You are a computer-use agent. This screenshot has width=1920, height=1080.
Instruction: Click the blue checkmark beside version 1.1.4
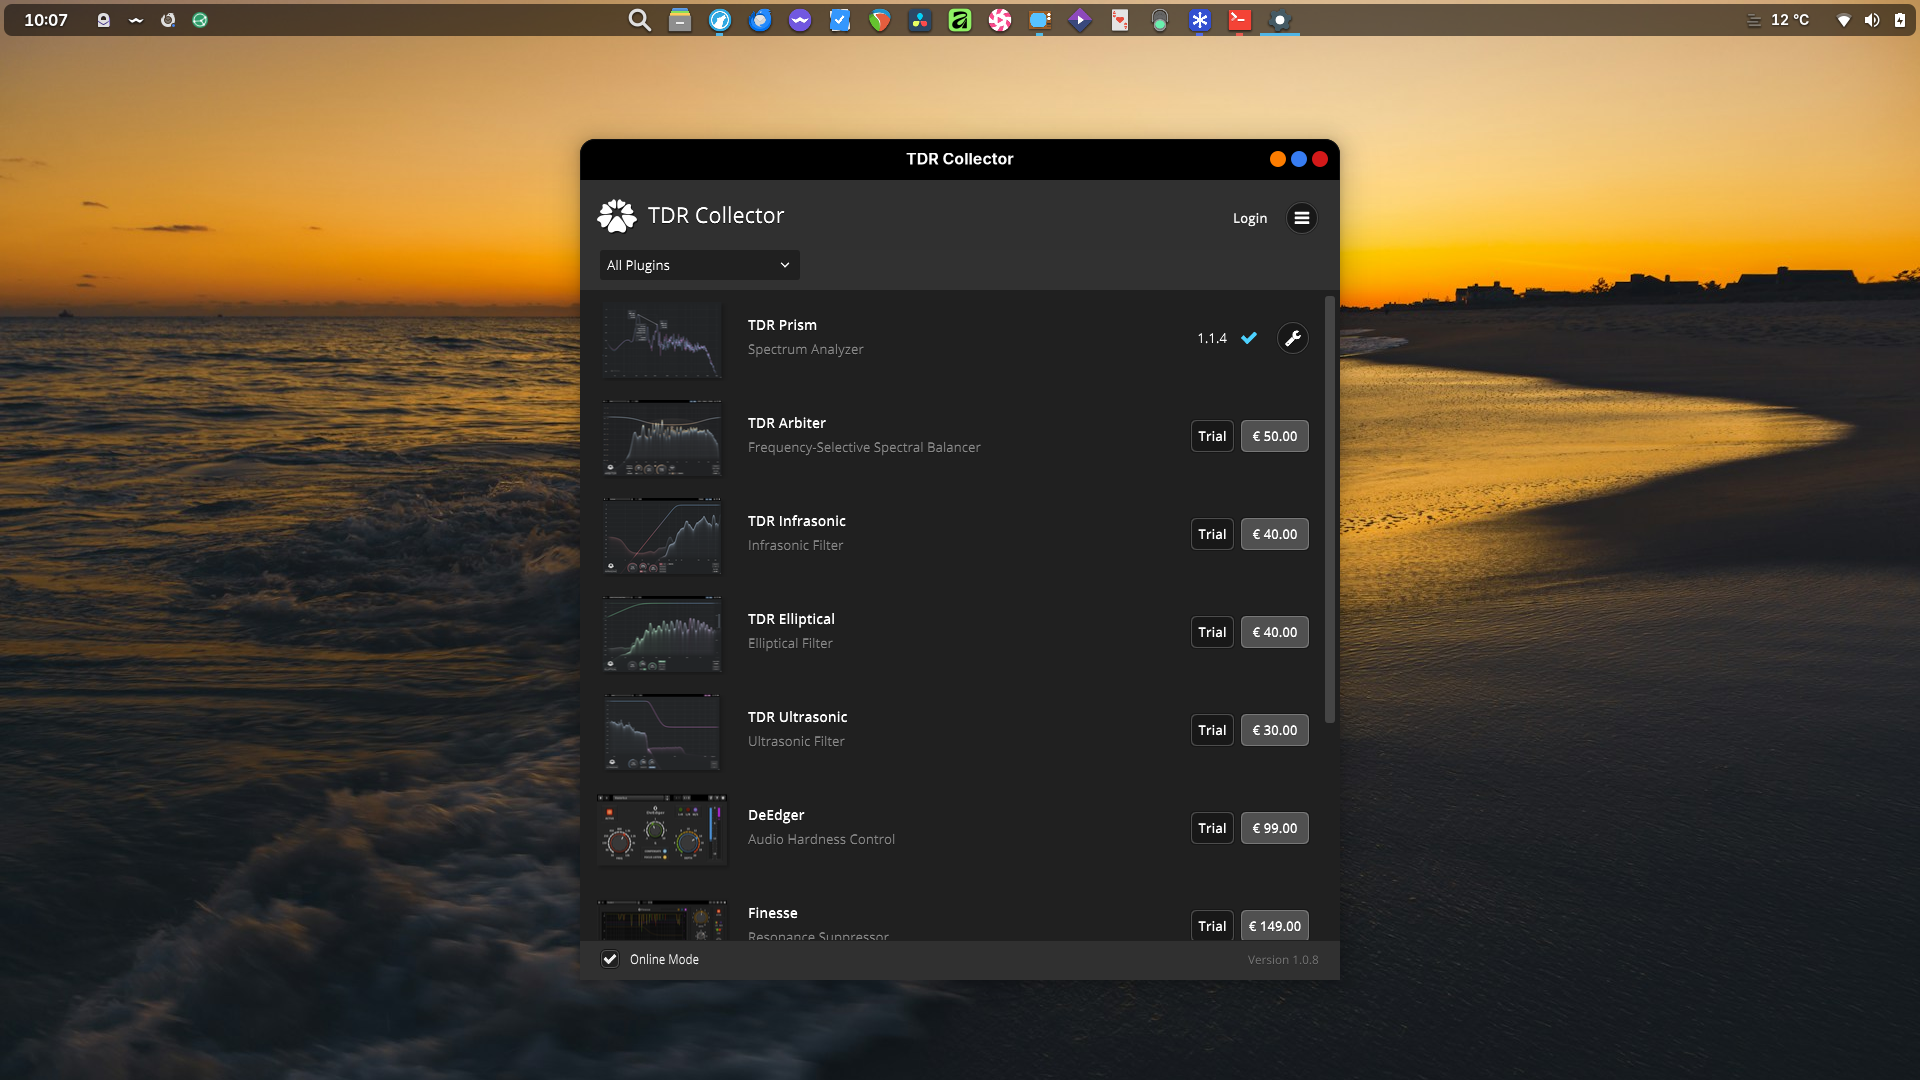coord(1249,338)
